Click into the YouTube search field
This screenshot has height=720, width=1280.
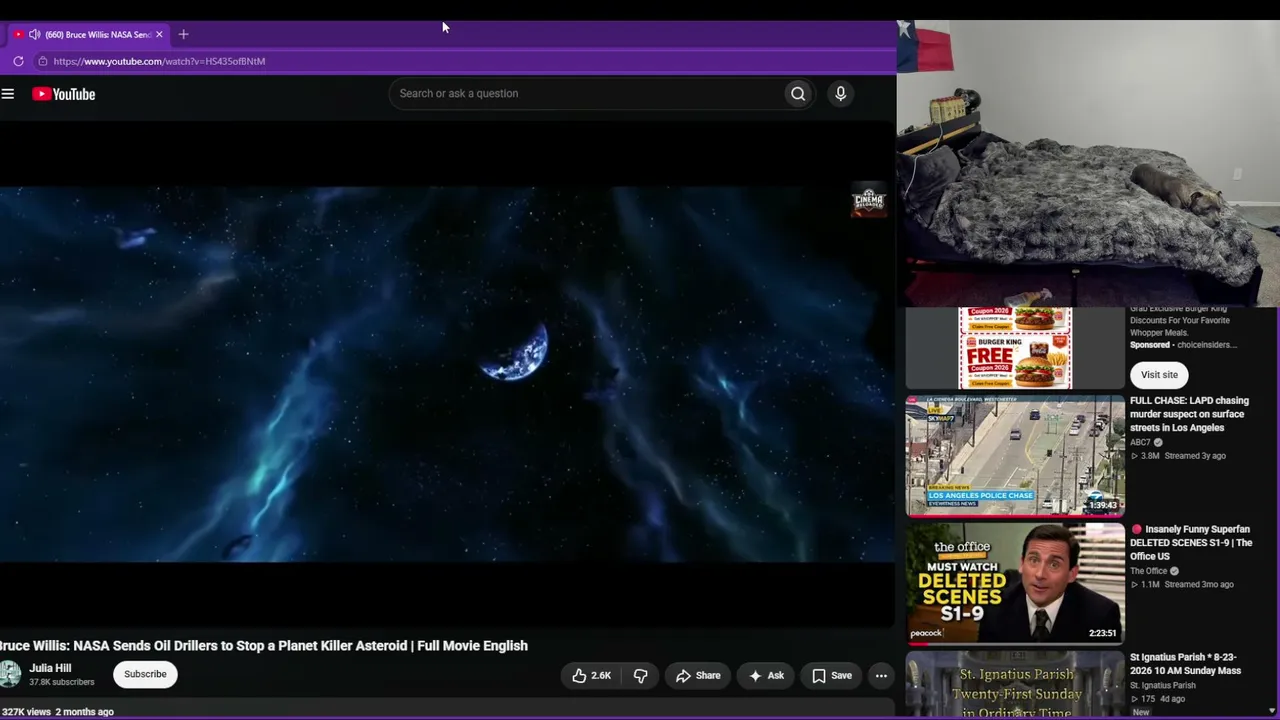(x=586, y=94)
